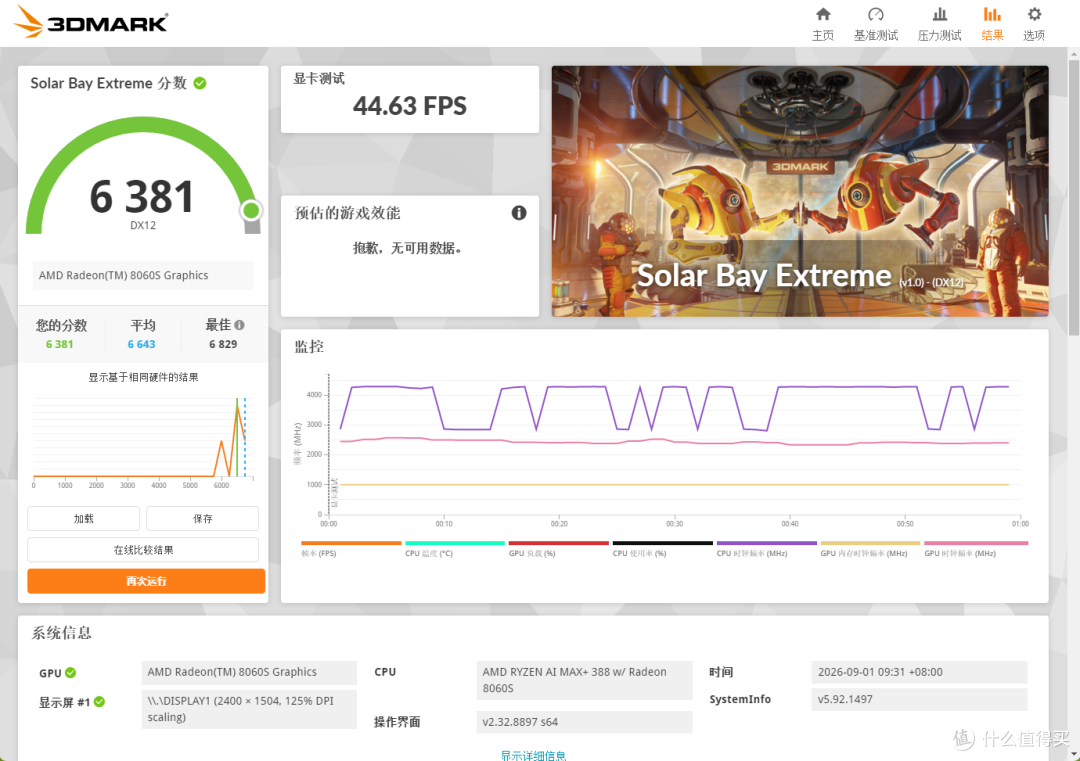Click the score distribution chart
1080x761 pixels.
[143, 441]
